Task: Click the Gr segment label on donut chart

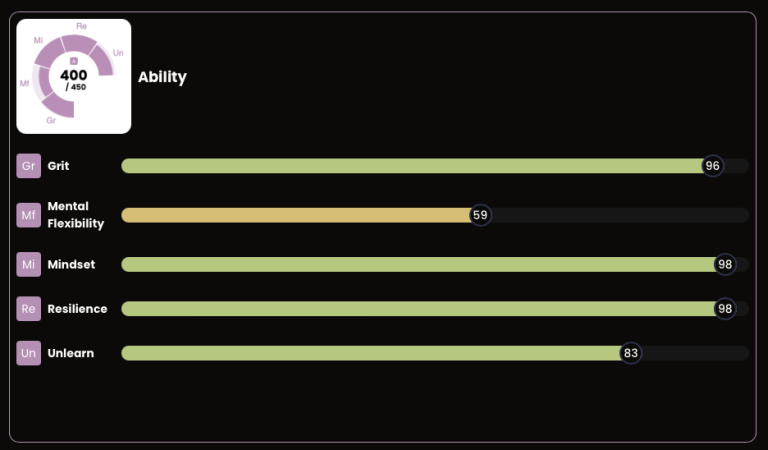Action: click(50, 120)
